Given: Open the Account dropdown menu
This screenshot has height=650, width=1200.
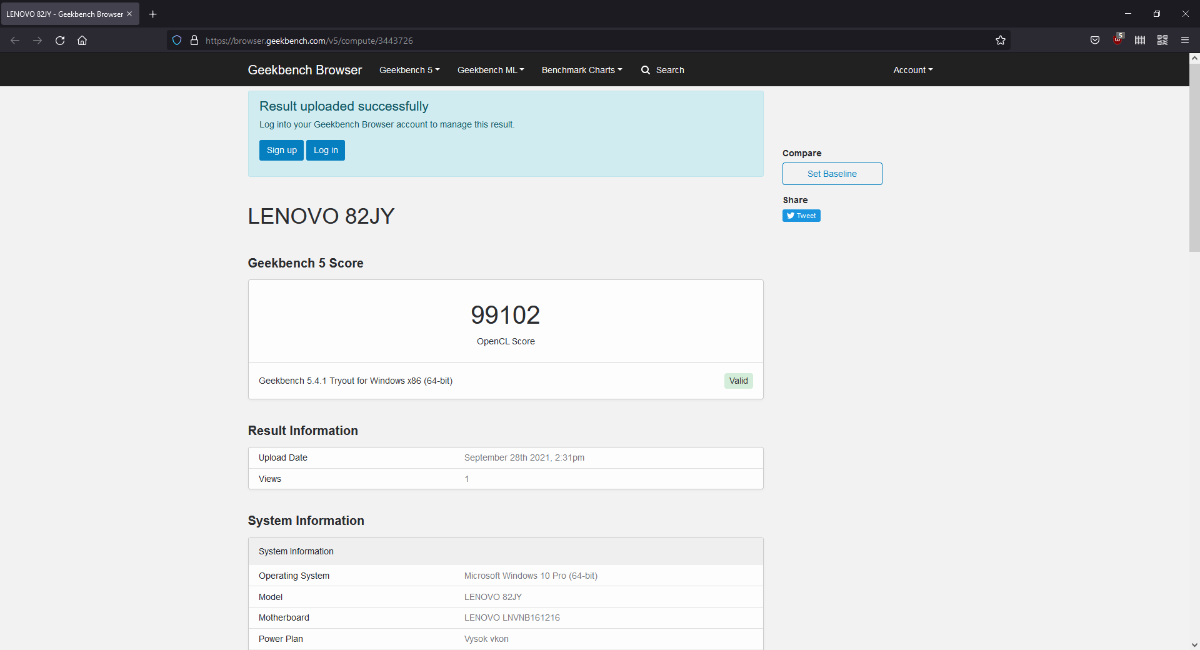Looking at the screenshot, I should click(x=912, y=70).
